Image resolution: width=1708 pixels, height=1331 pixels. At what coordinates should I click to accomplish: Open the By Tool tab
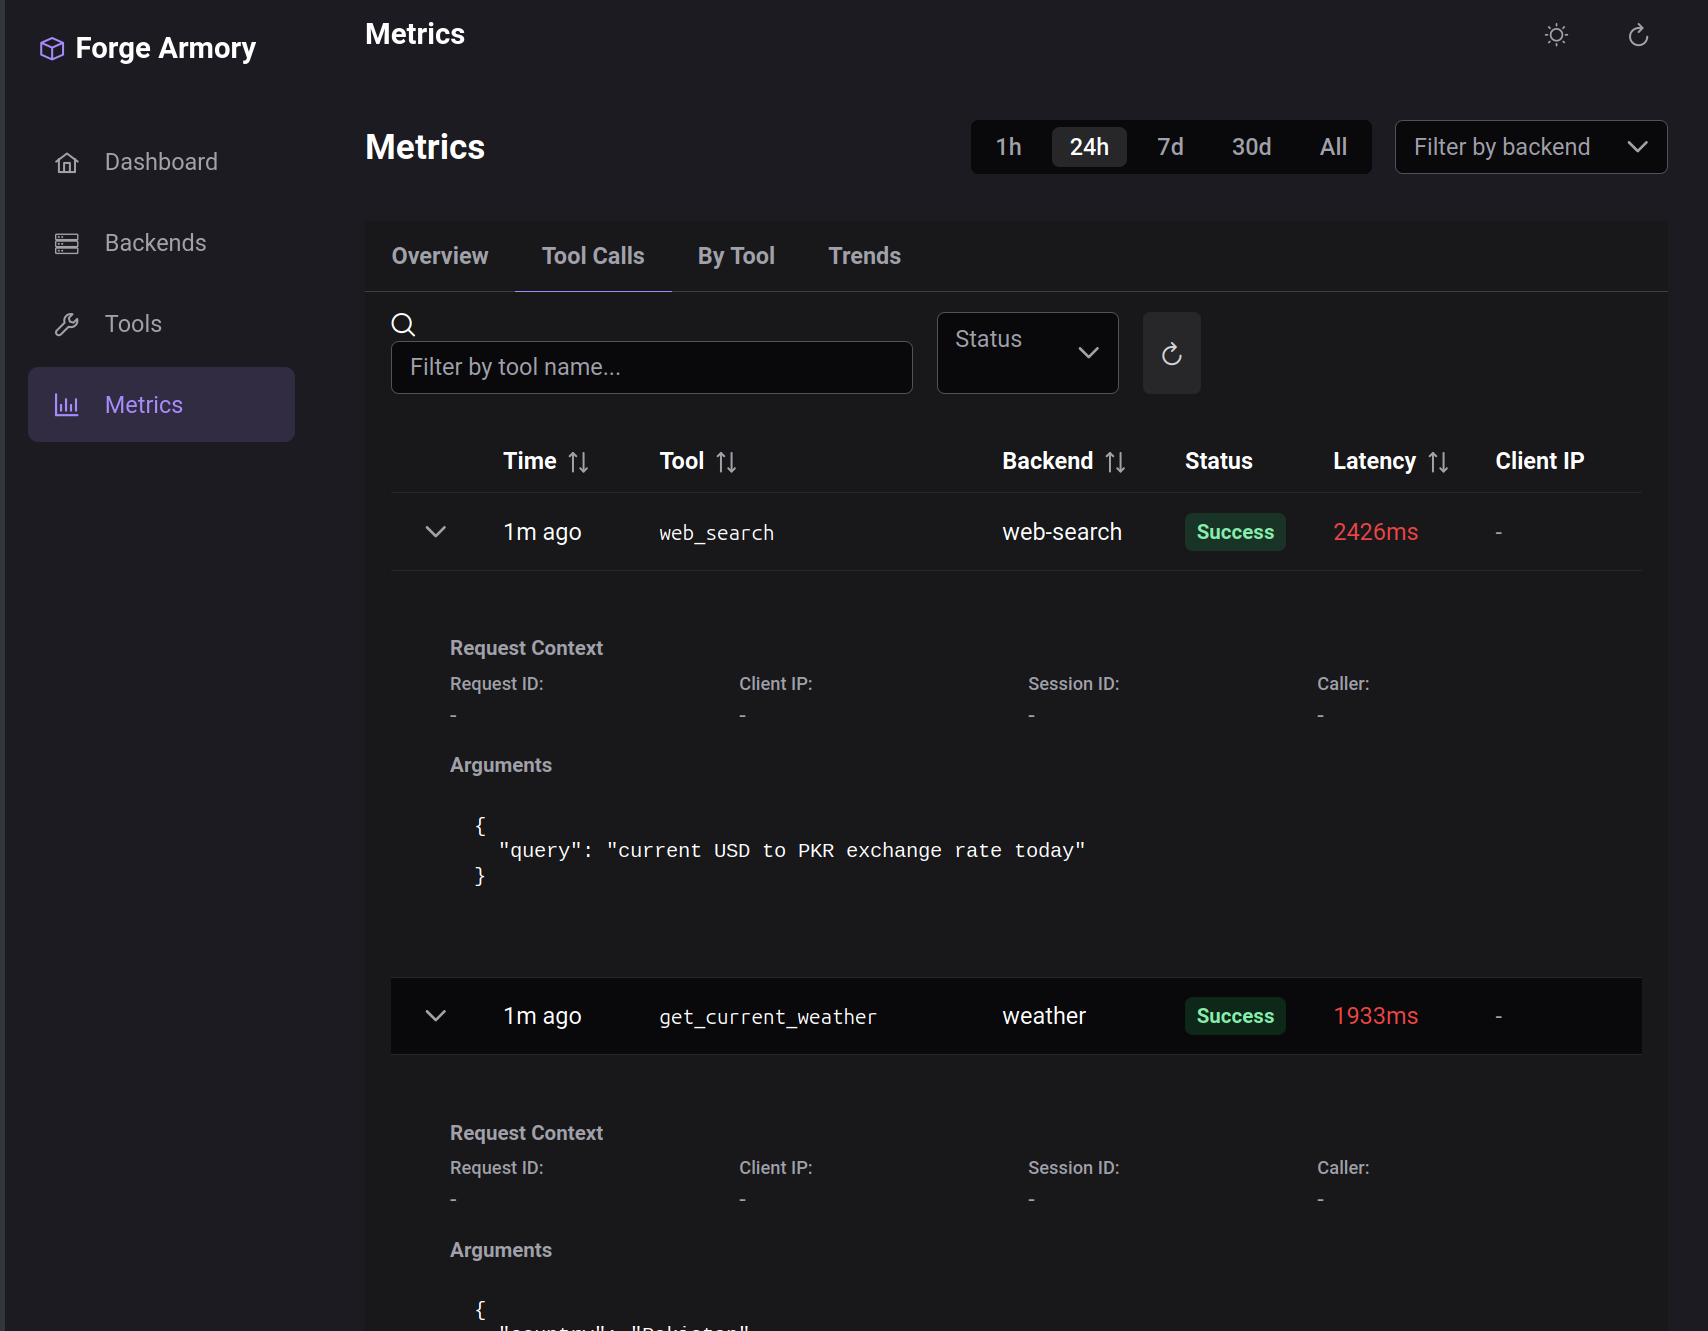tap(736, 256)
